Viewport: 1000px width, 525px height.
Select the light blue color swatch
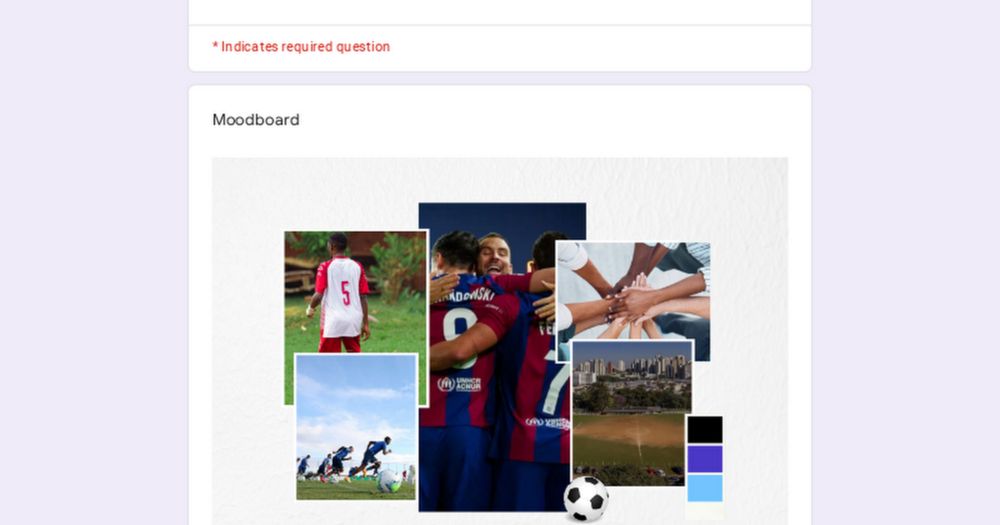tap(705, 488)
